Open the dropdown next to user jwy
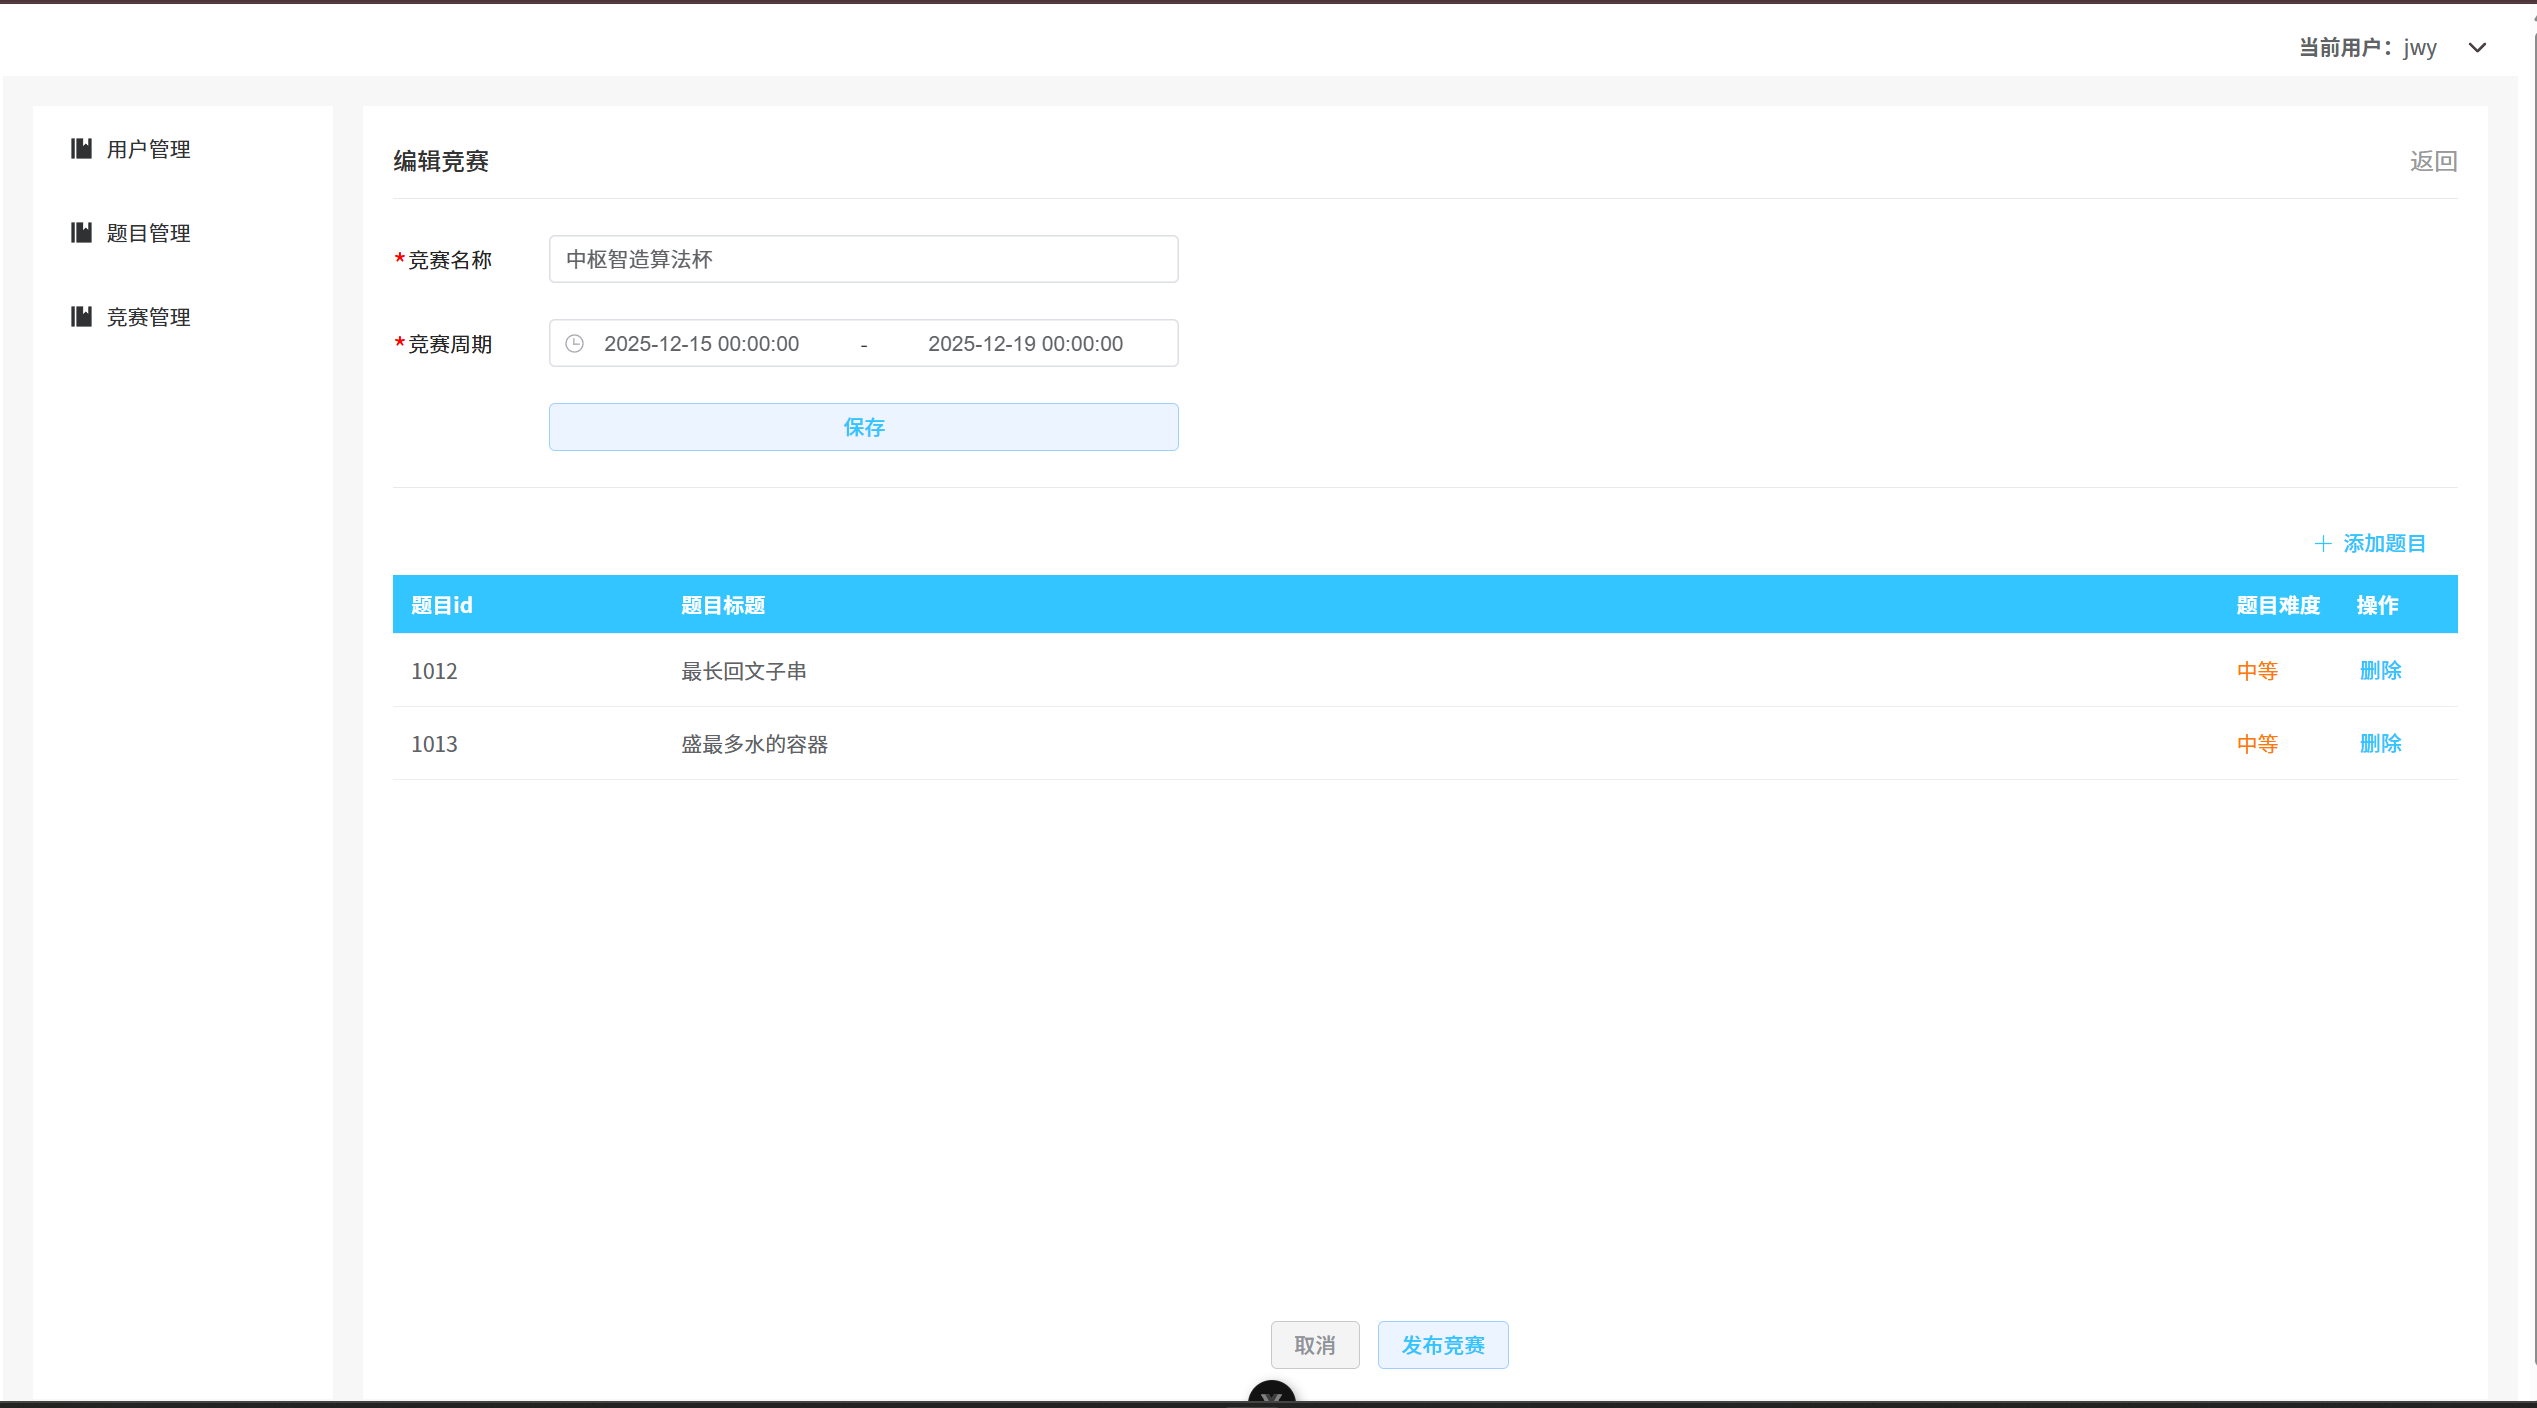2537x1408 pixels. [2478, 47]
